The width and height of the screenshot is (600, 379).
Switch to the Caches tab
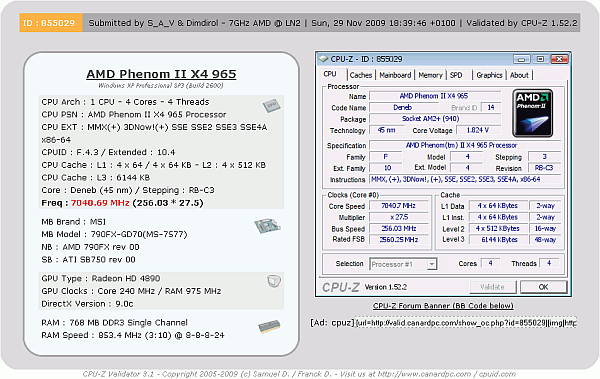point(361,75)
